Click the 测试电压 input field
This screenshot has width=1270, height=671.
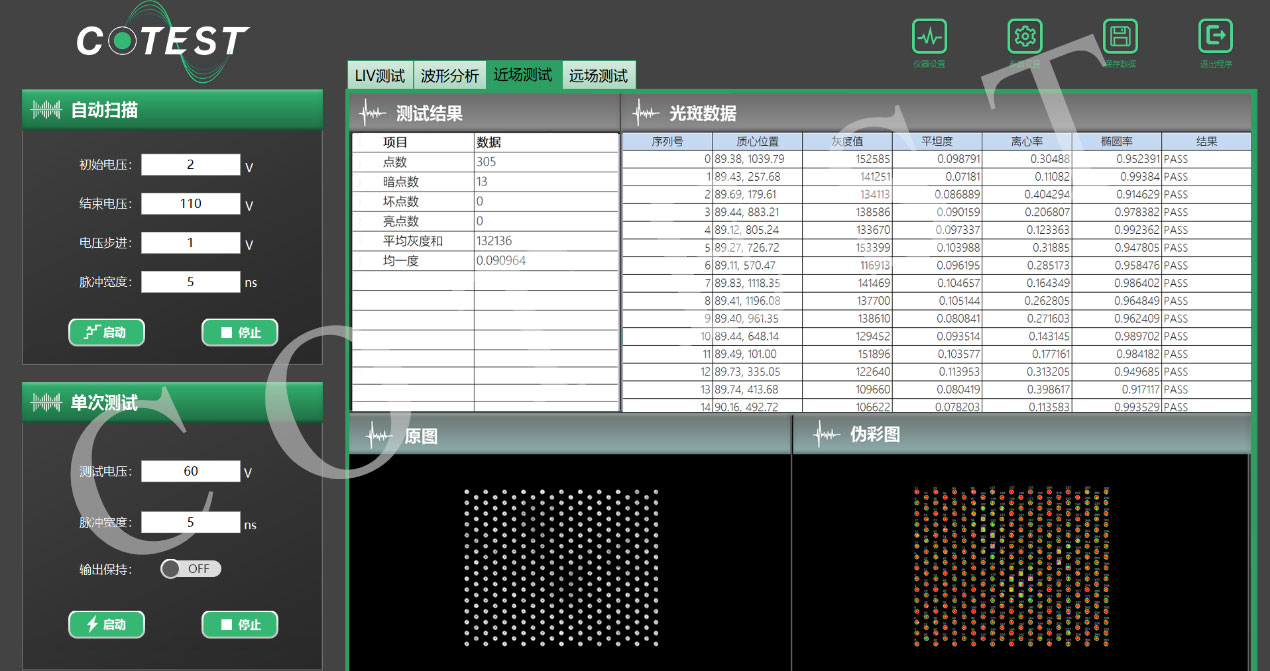(190, 471)
